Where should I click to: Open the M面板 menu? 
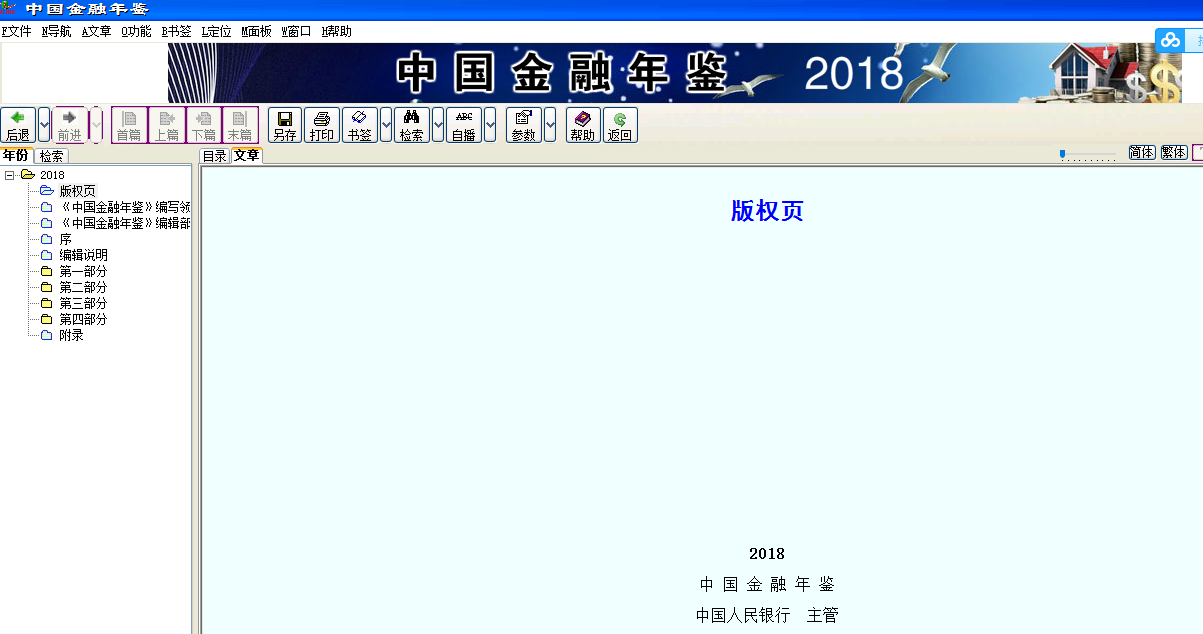coord(256,31)
